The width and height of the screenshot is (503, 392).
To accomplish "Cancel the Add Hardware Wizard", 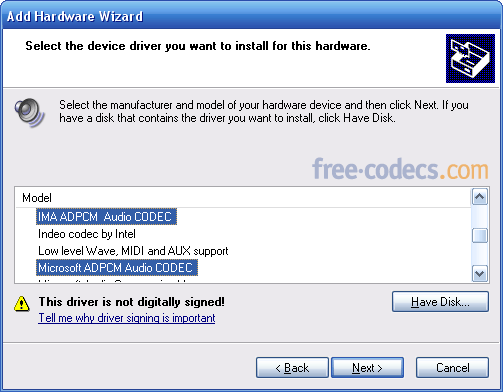I will point(452,368).
